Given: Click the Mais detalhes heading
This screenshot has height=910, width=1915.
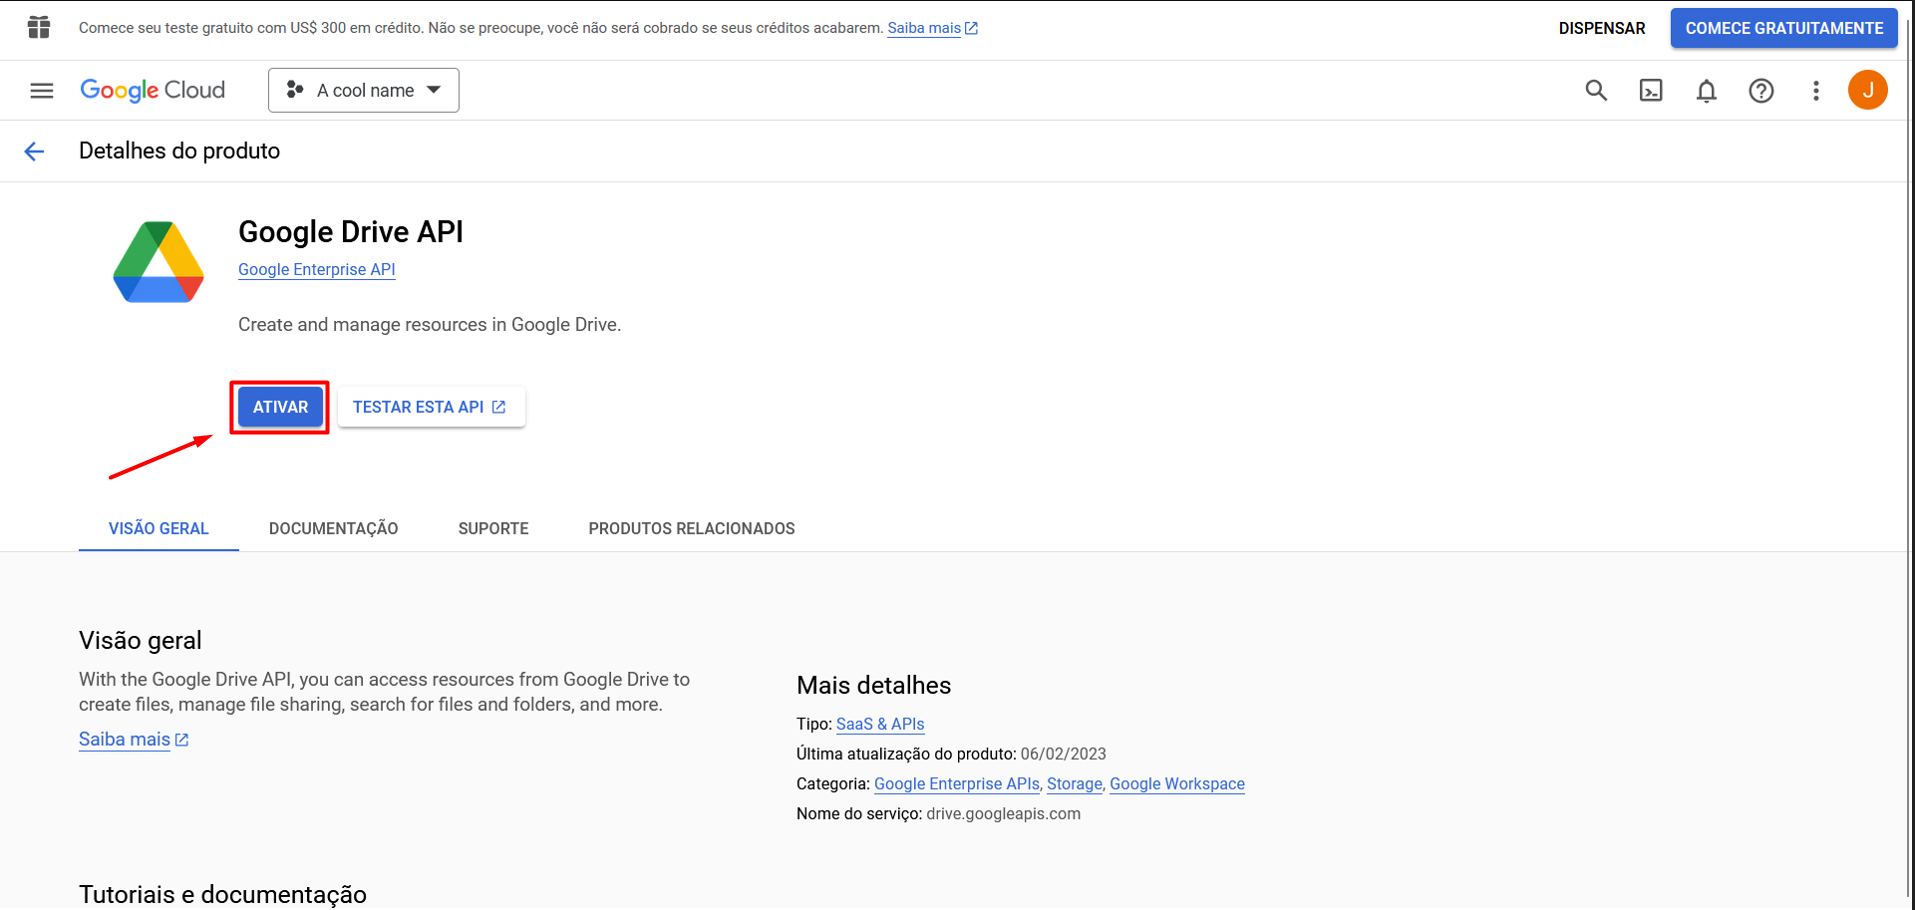Looking at the screenshot, I should (873, 685).
